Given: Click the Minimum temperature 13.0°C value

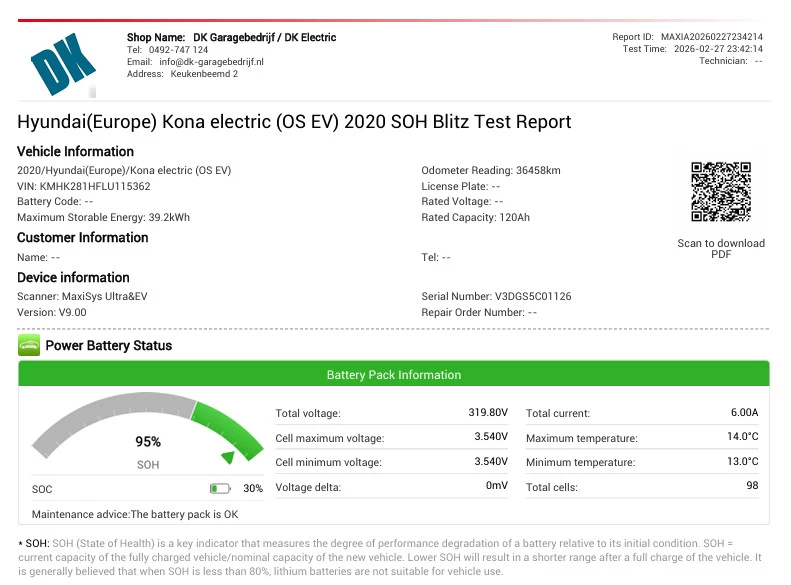Looking at the screenshot, I should [x=743, y=461].
